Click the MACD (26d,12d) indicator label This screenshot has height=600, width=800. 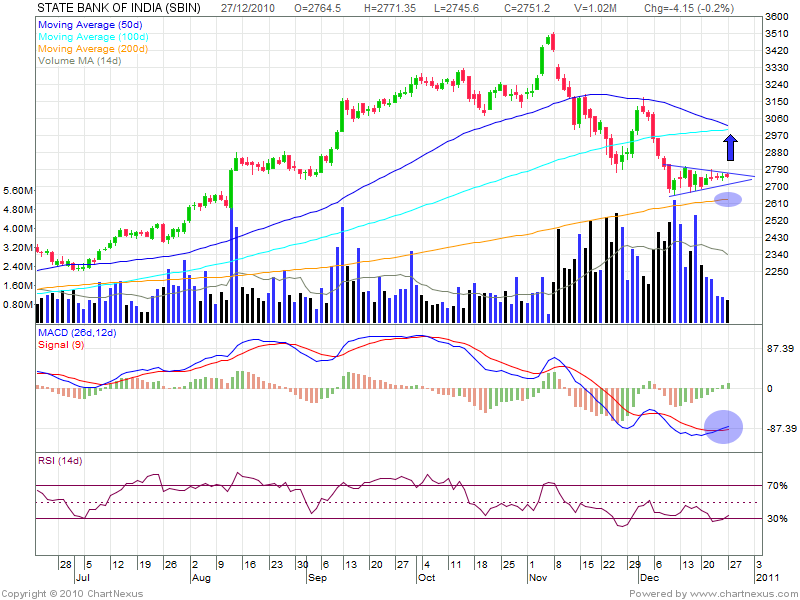[79, 332]
